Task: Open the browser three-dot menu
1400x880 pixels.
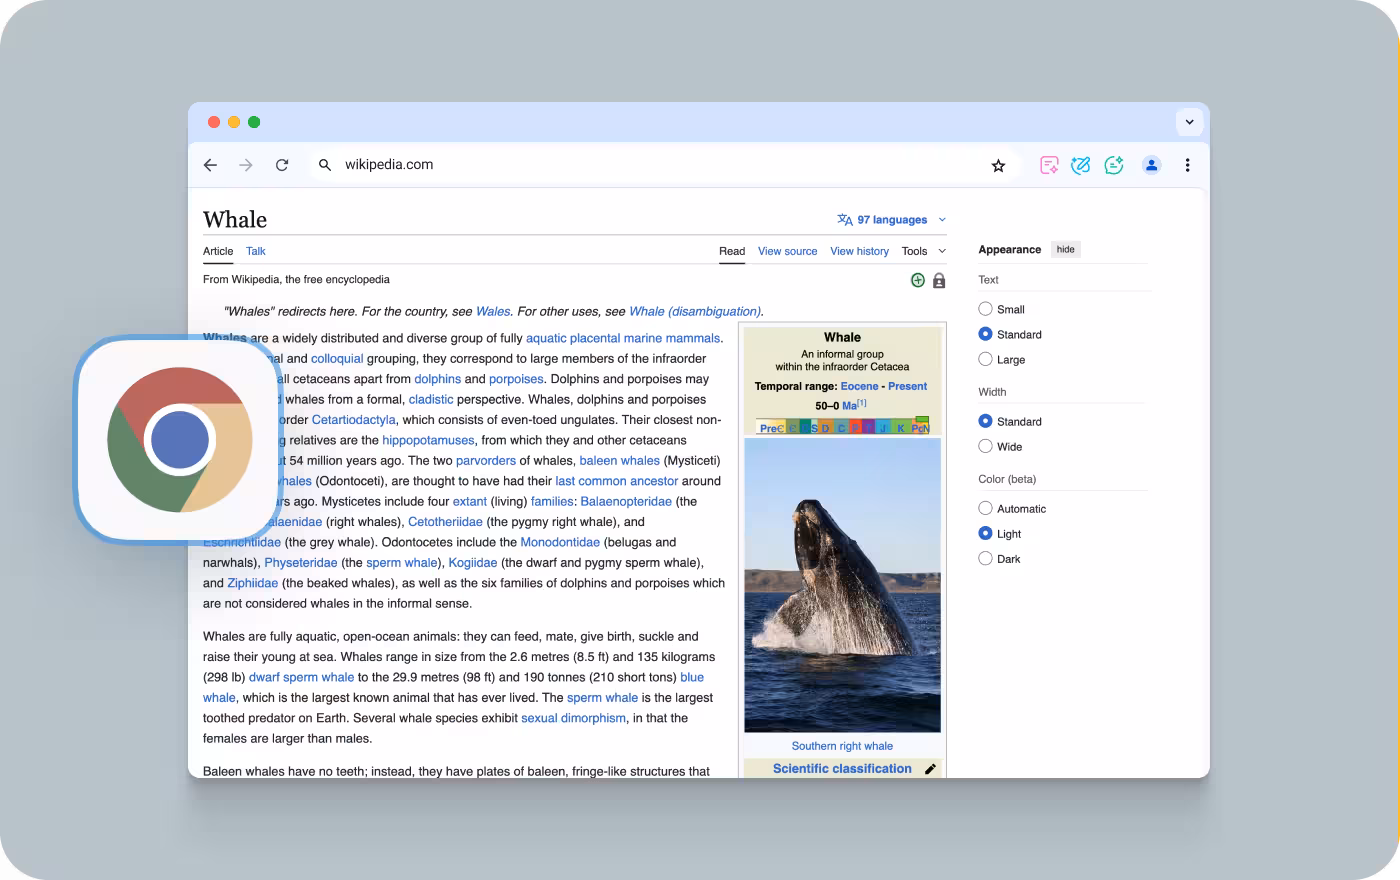Action: pyautogui.click(x=1187, y=165)
